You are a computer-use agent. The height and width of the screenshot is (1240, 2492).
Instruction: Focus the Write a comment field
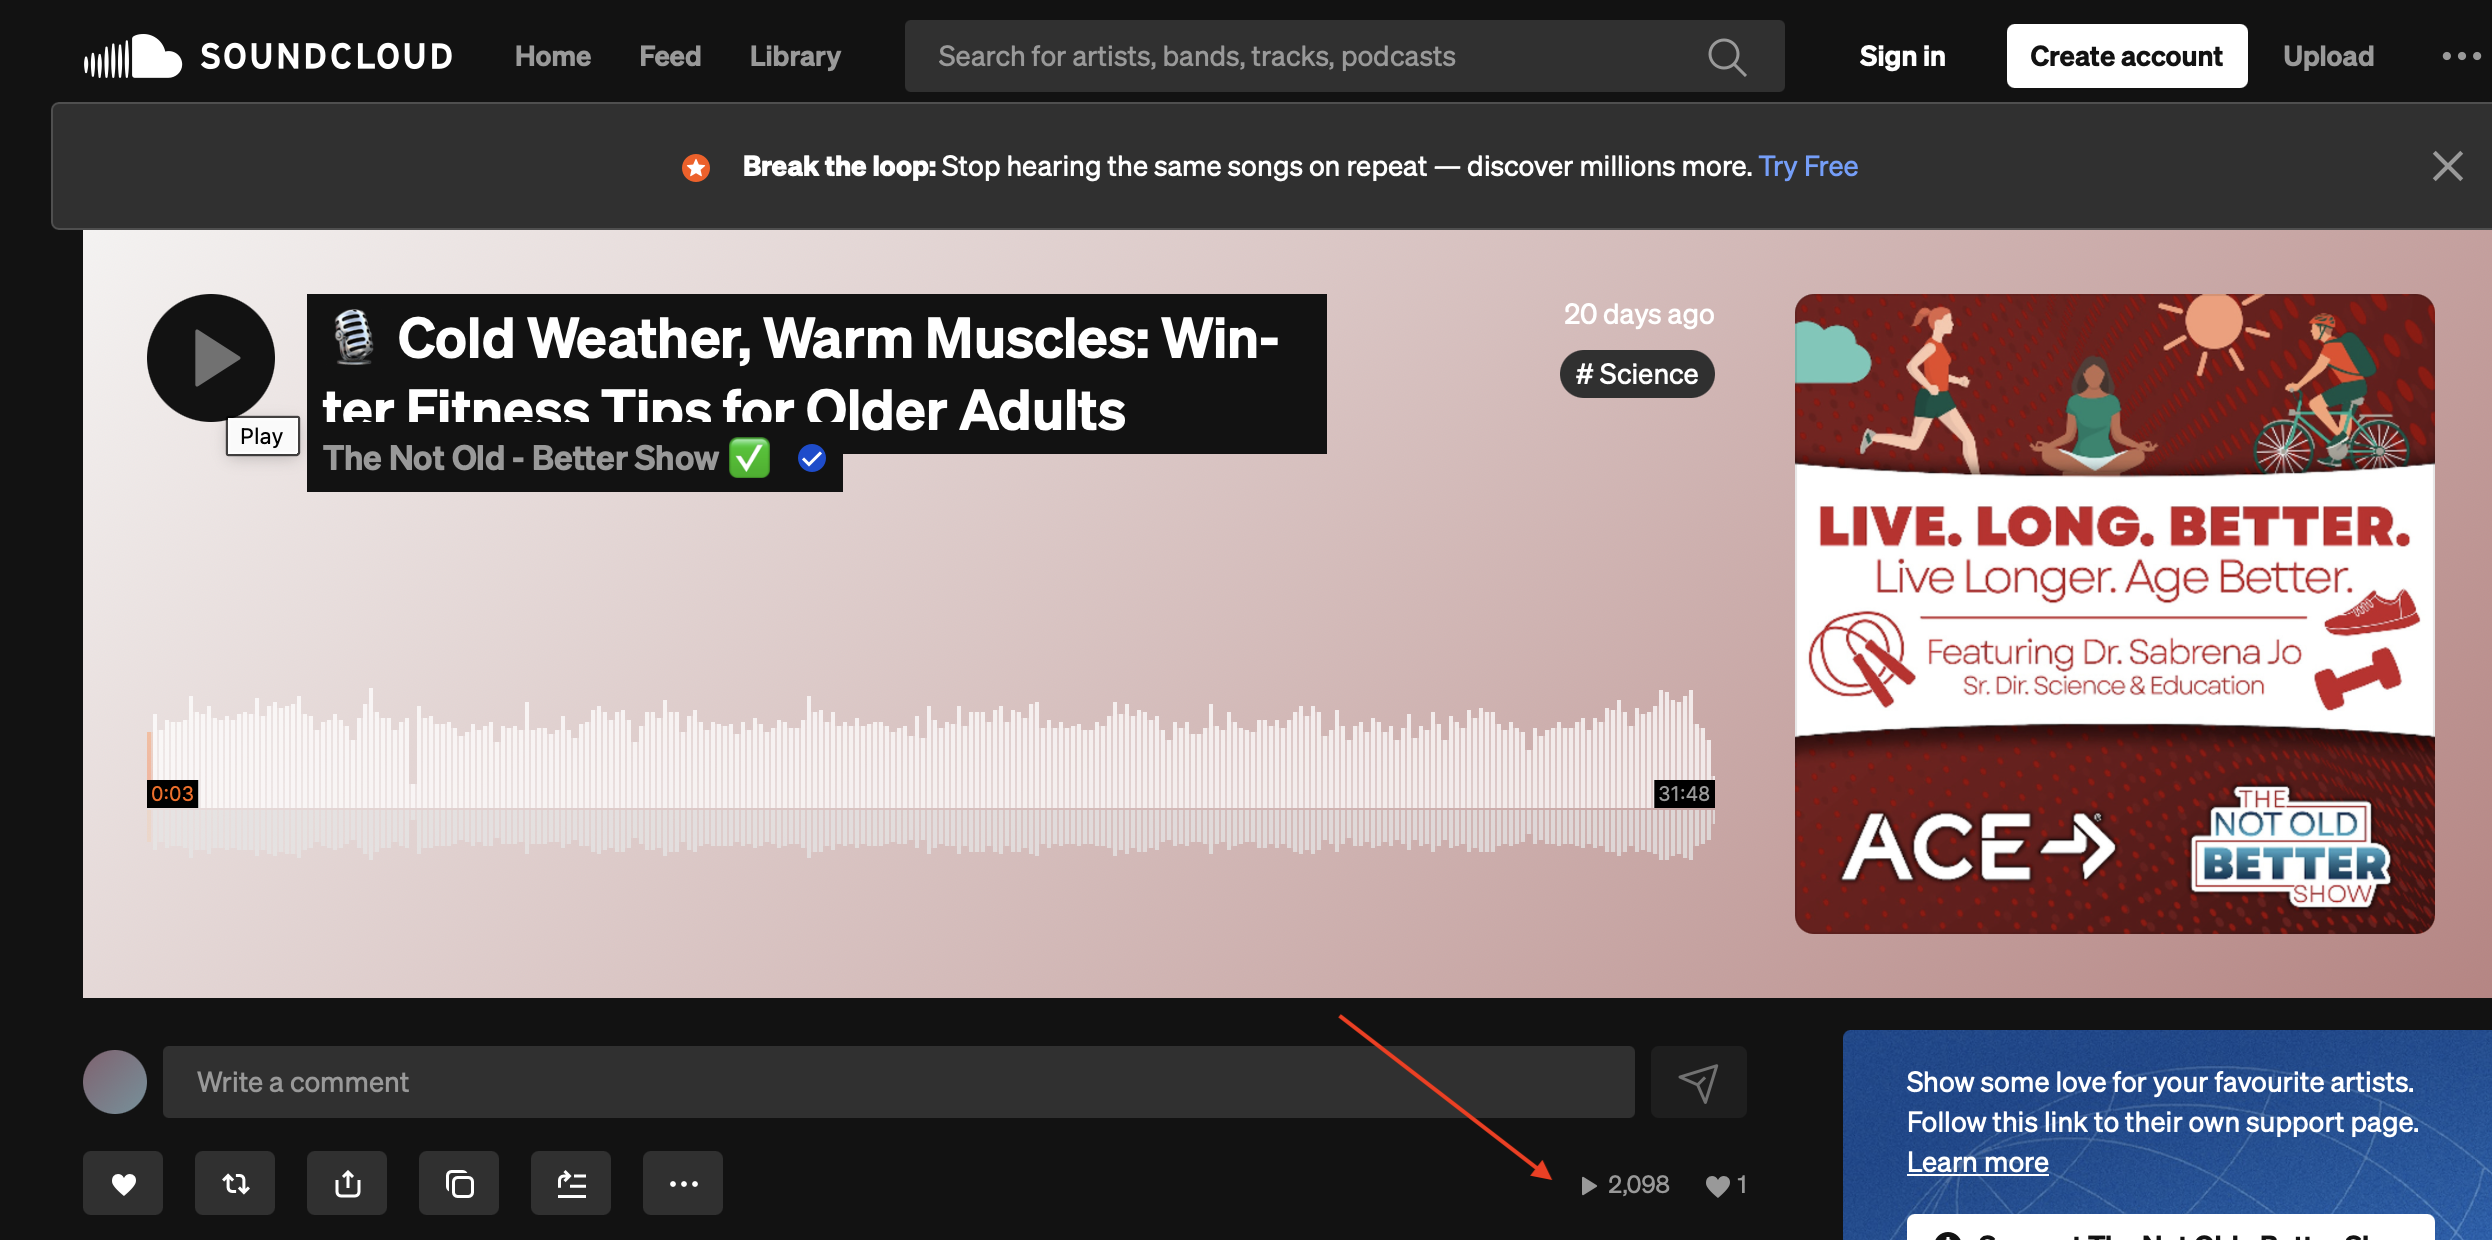pos(898,1082)
